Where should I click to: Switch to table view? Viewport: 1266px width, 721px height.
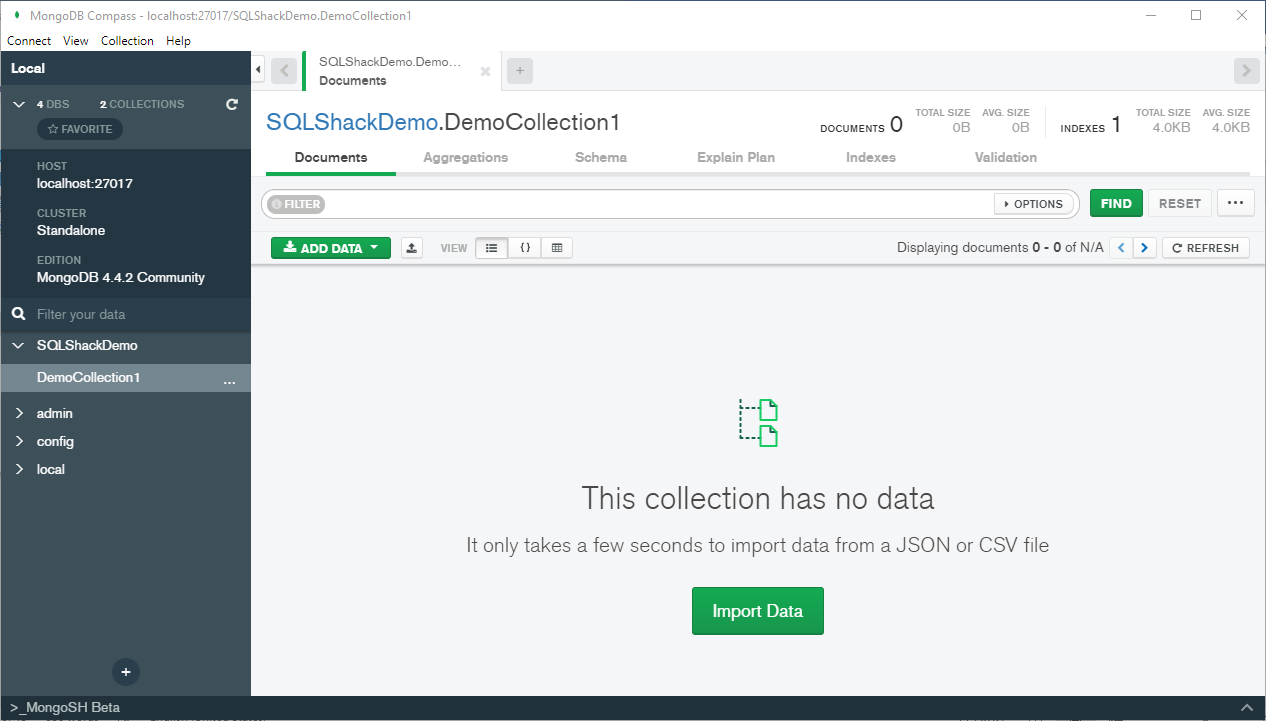point(557,248)
